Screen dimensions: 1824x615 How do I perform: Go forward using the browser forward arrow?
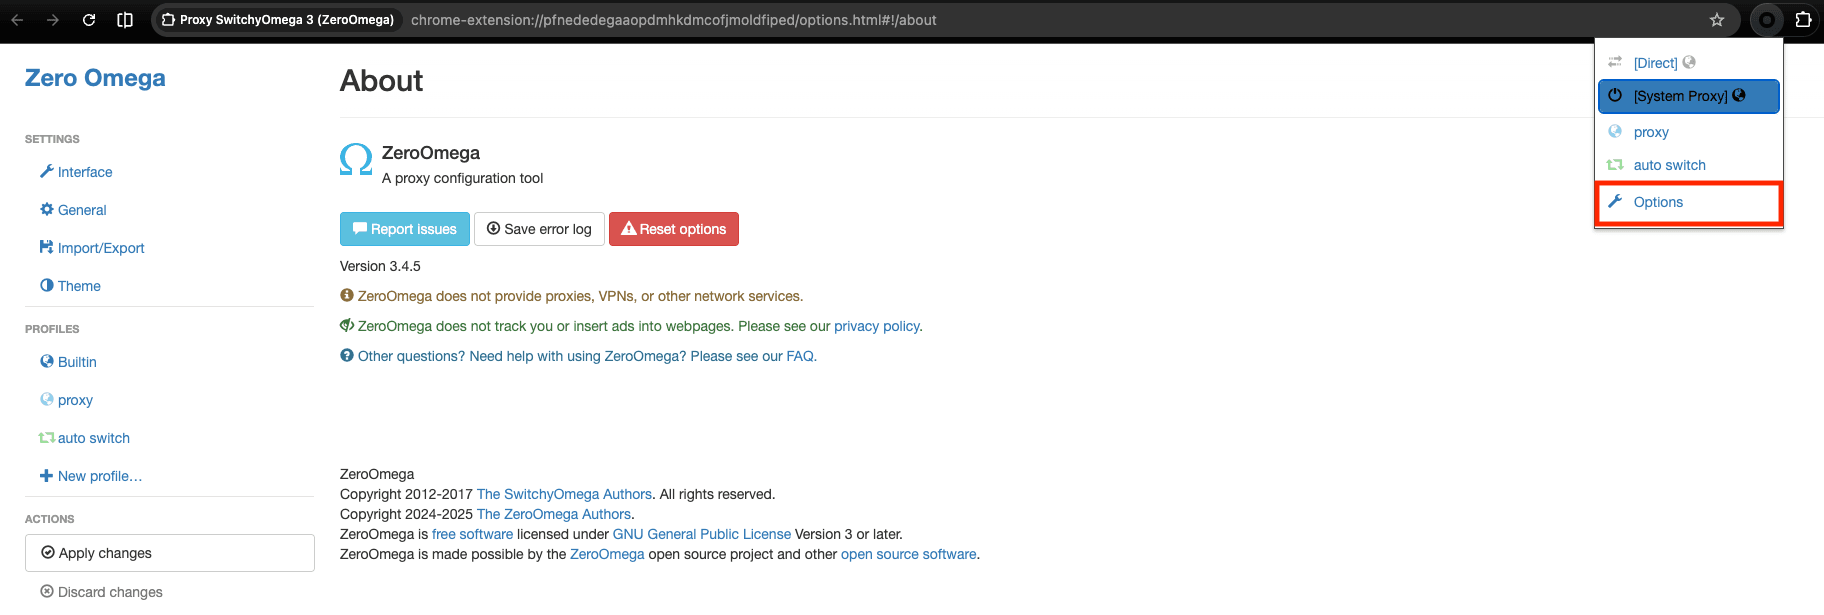point(53,20)
